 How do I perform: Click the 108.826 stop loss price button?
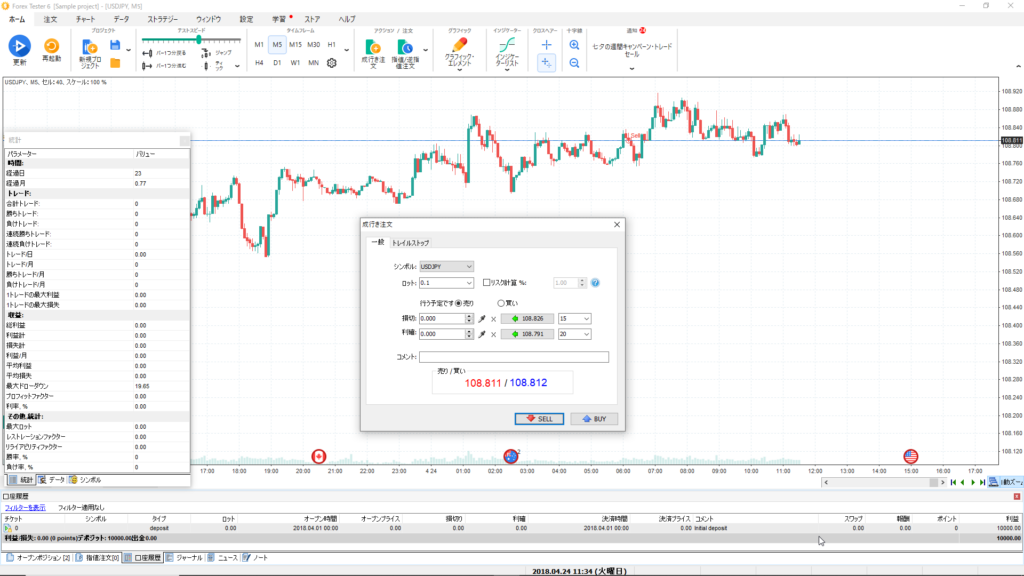pyautogui.click(x=527, y=319)
